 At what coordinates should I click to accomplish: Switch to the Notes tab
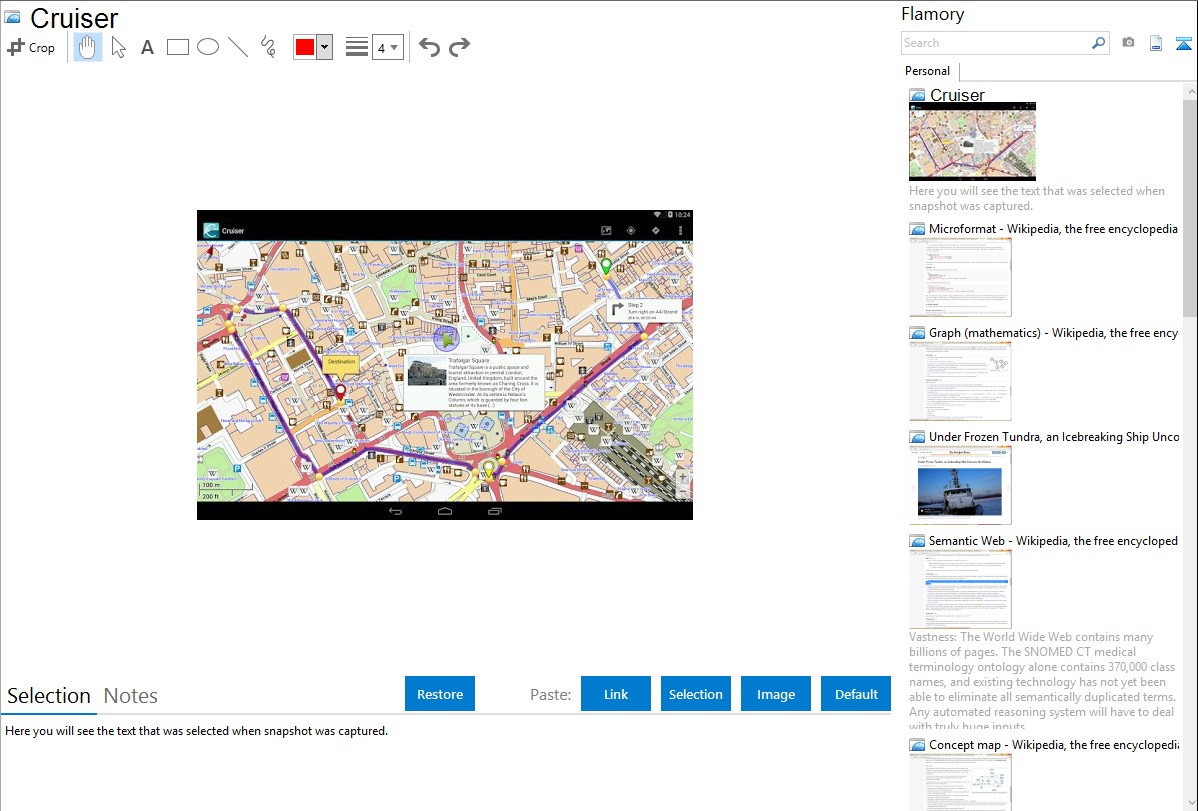(x=131, y=696)
